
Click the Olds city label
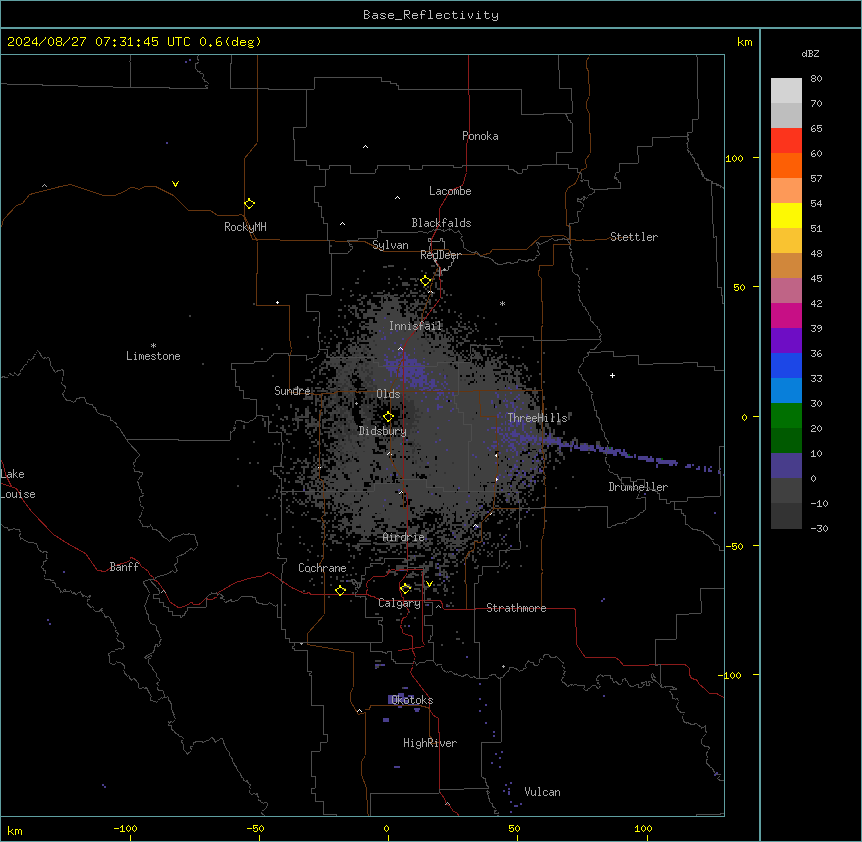388,394
